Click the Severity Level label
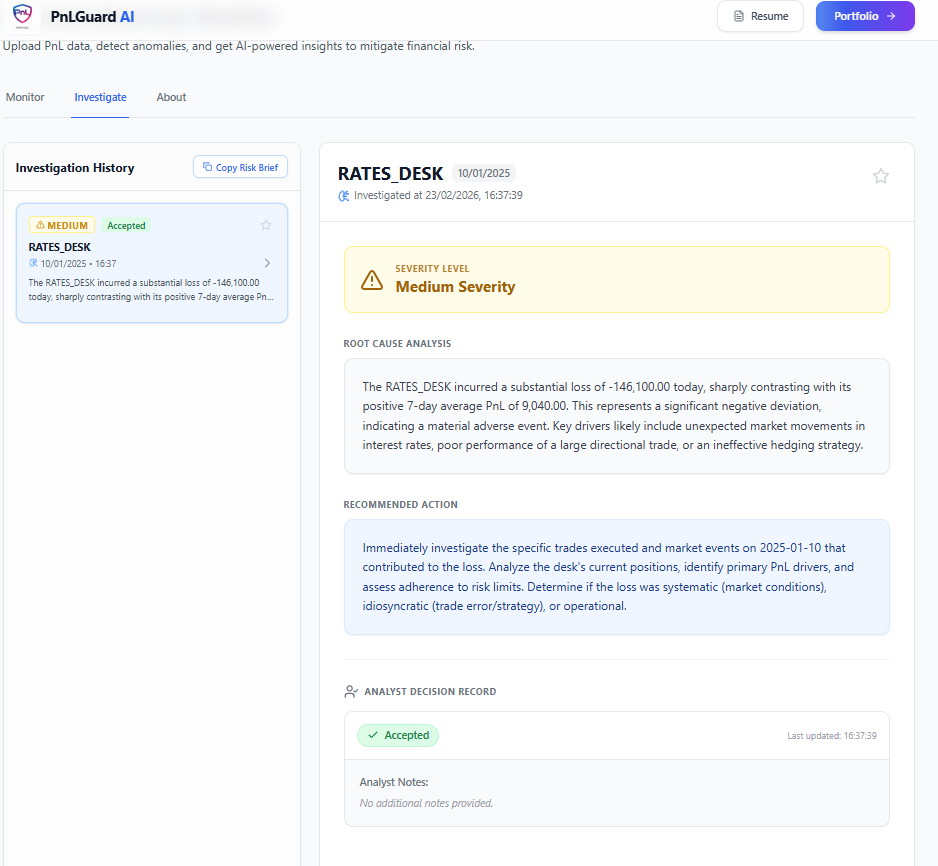Screen dimensions: 938x866 click(432, 269)
